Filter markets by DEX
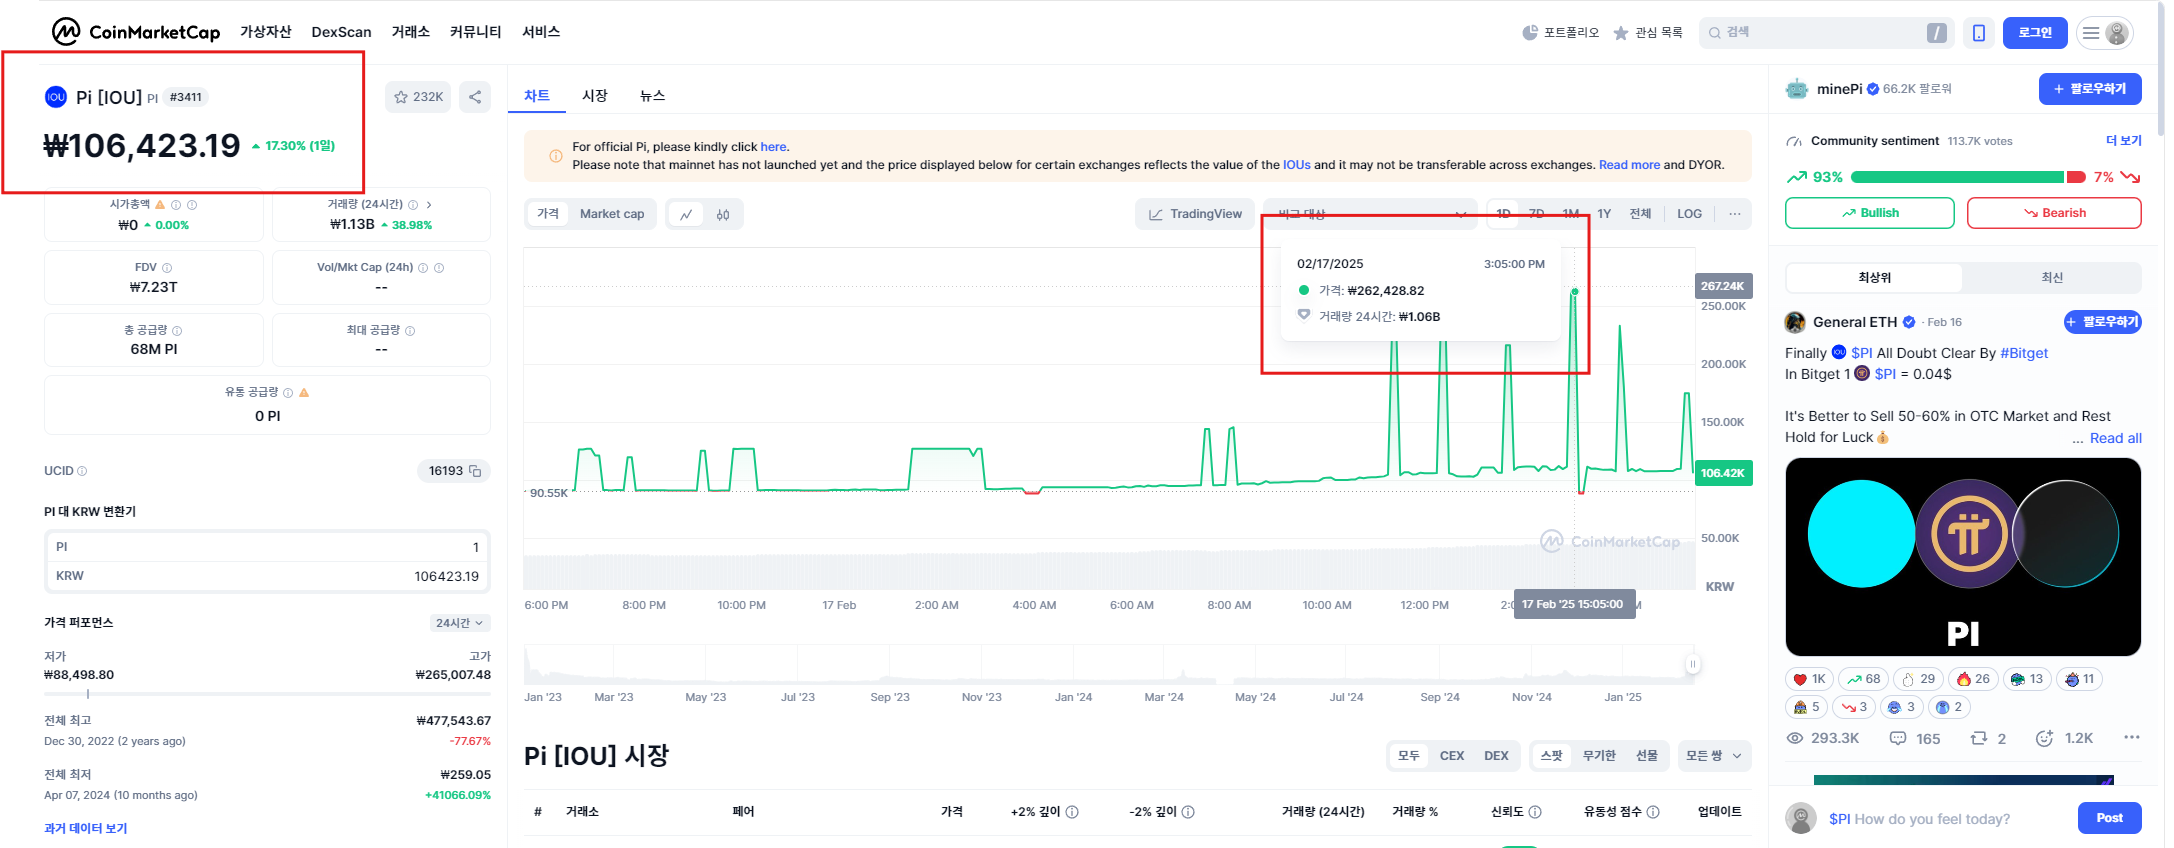The width and height of the screenshot is (2174, 848). pos(1496,756)
